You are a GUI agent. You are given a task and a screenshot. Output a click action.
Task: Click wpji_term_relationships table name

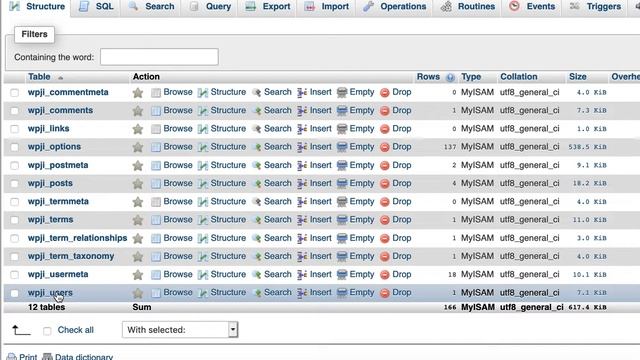coord(78,238)
